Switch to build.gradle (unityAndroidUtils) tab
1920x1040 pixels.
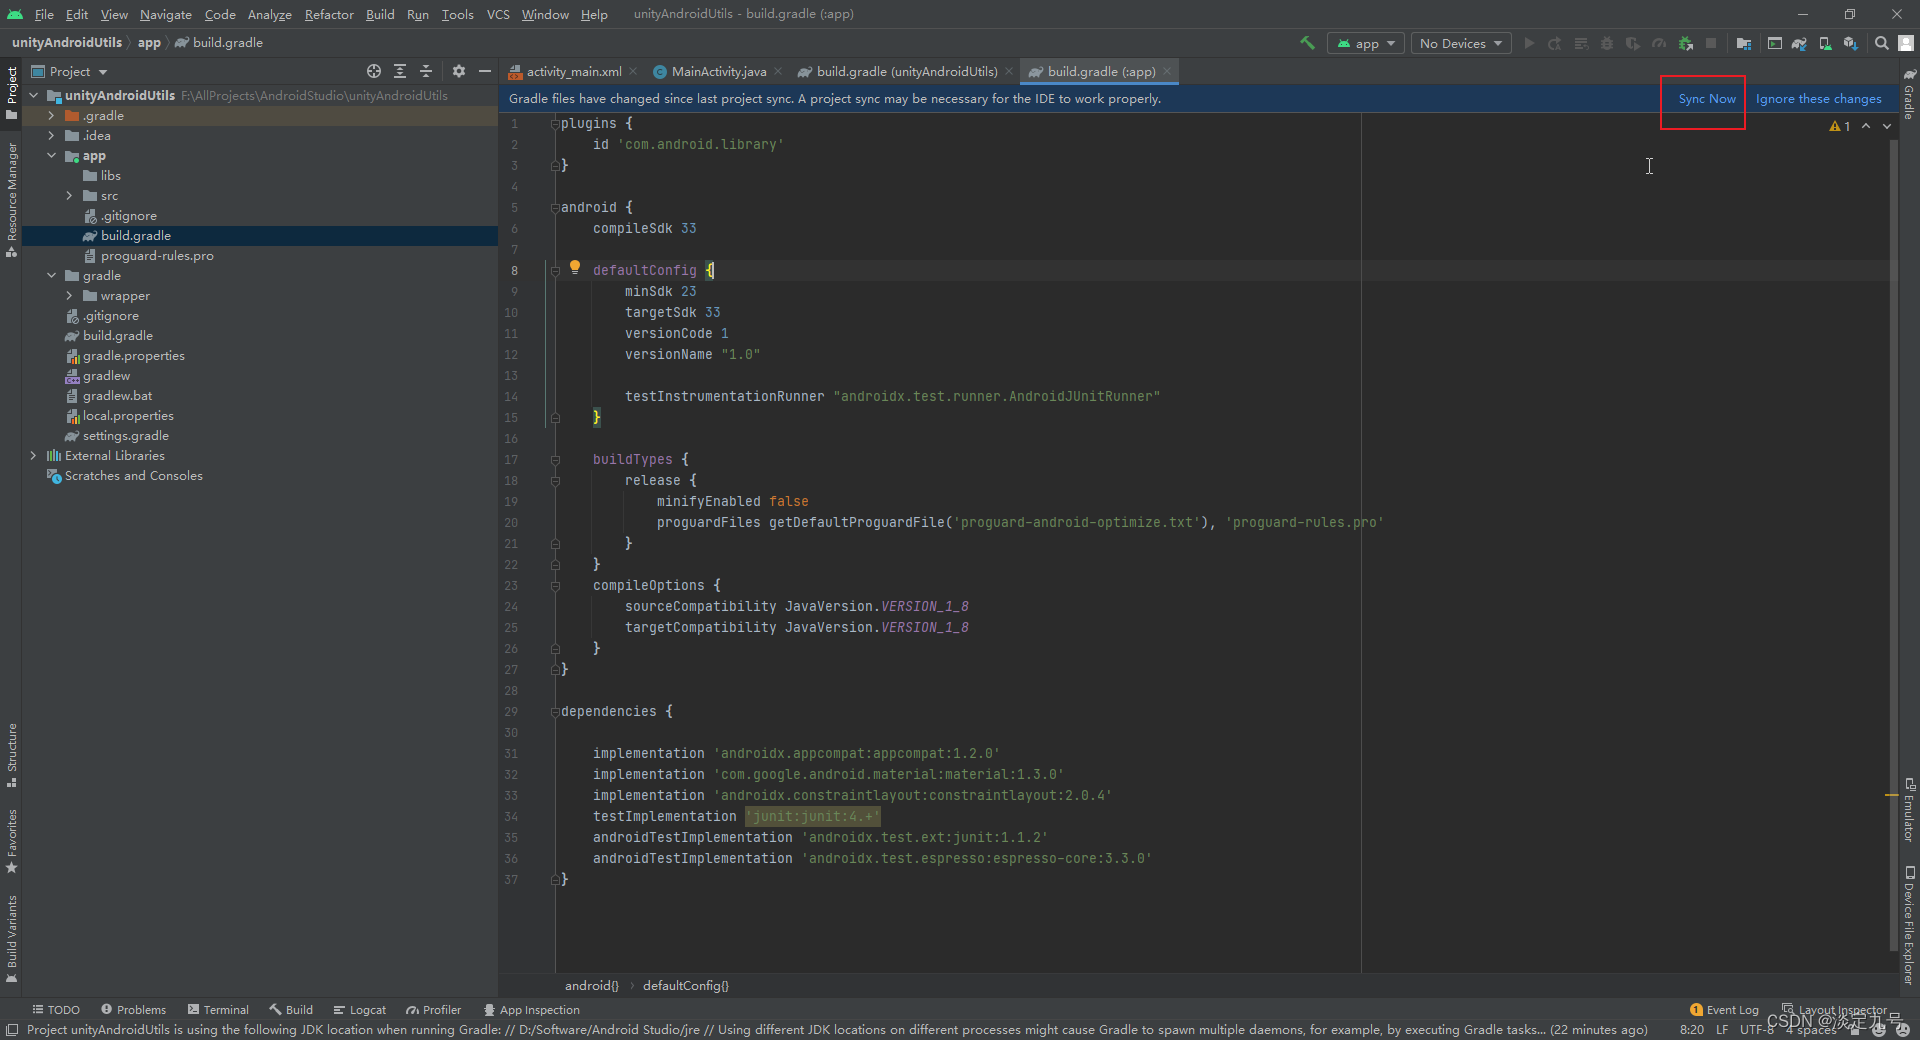pos(906,71)
